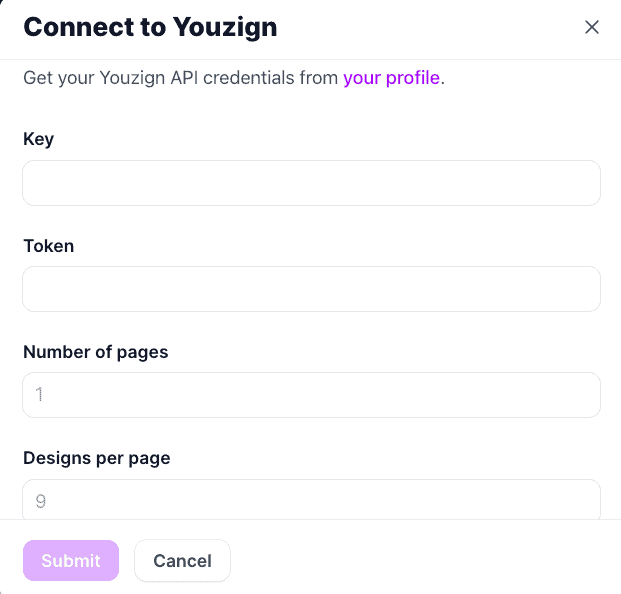
Task: Dismiss the modal with the X icon
Action: pyautogui.click(x=592, y=27)
